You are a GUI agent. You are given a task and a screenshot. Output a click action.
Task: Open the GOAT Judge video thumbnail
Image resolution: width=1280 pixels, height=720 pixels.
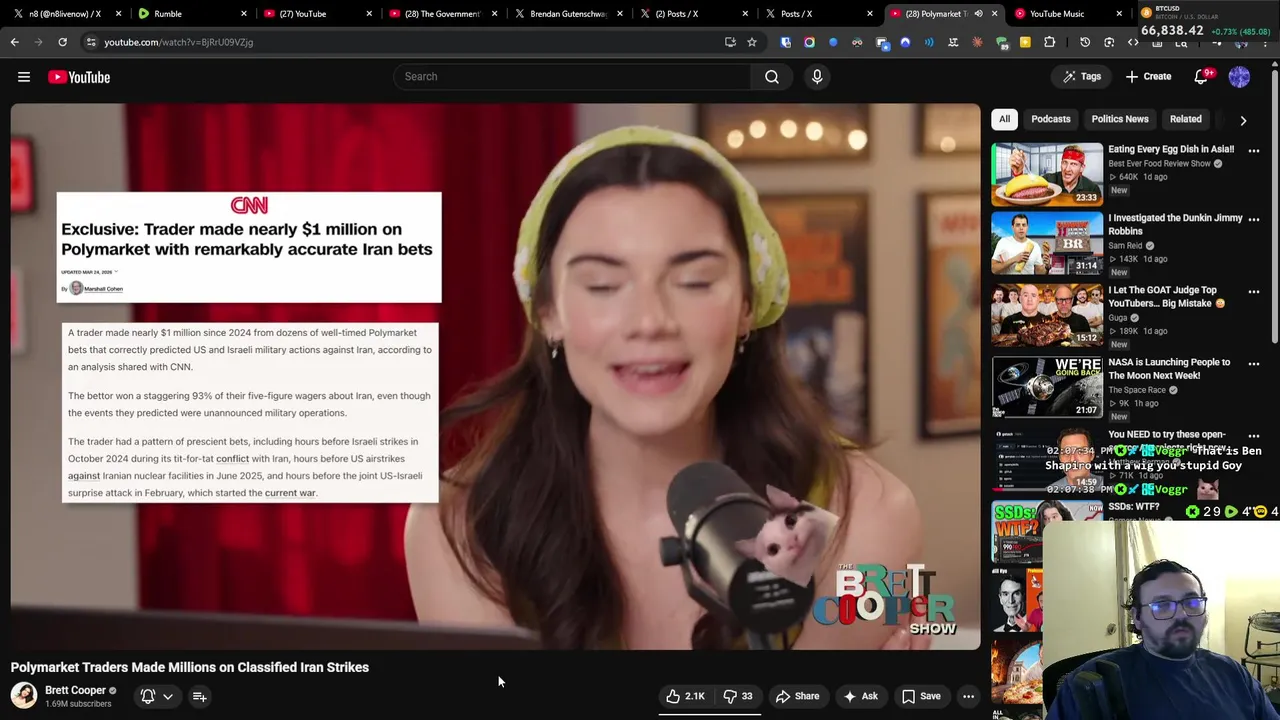tap(1047, 315)
